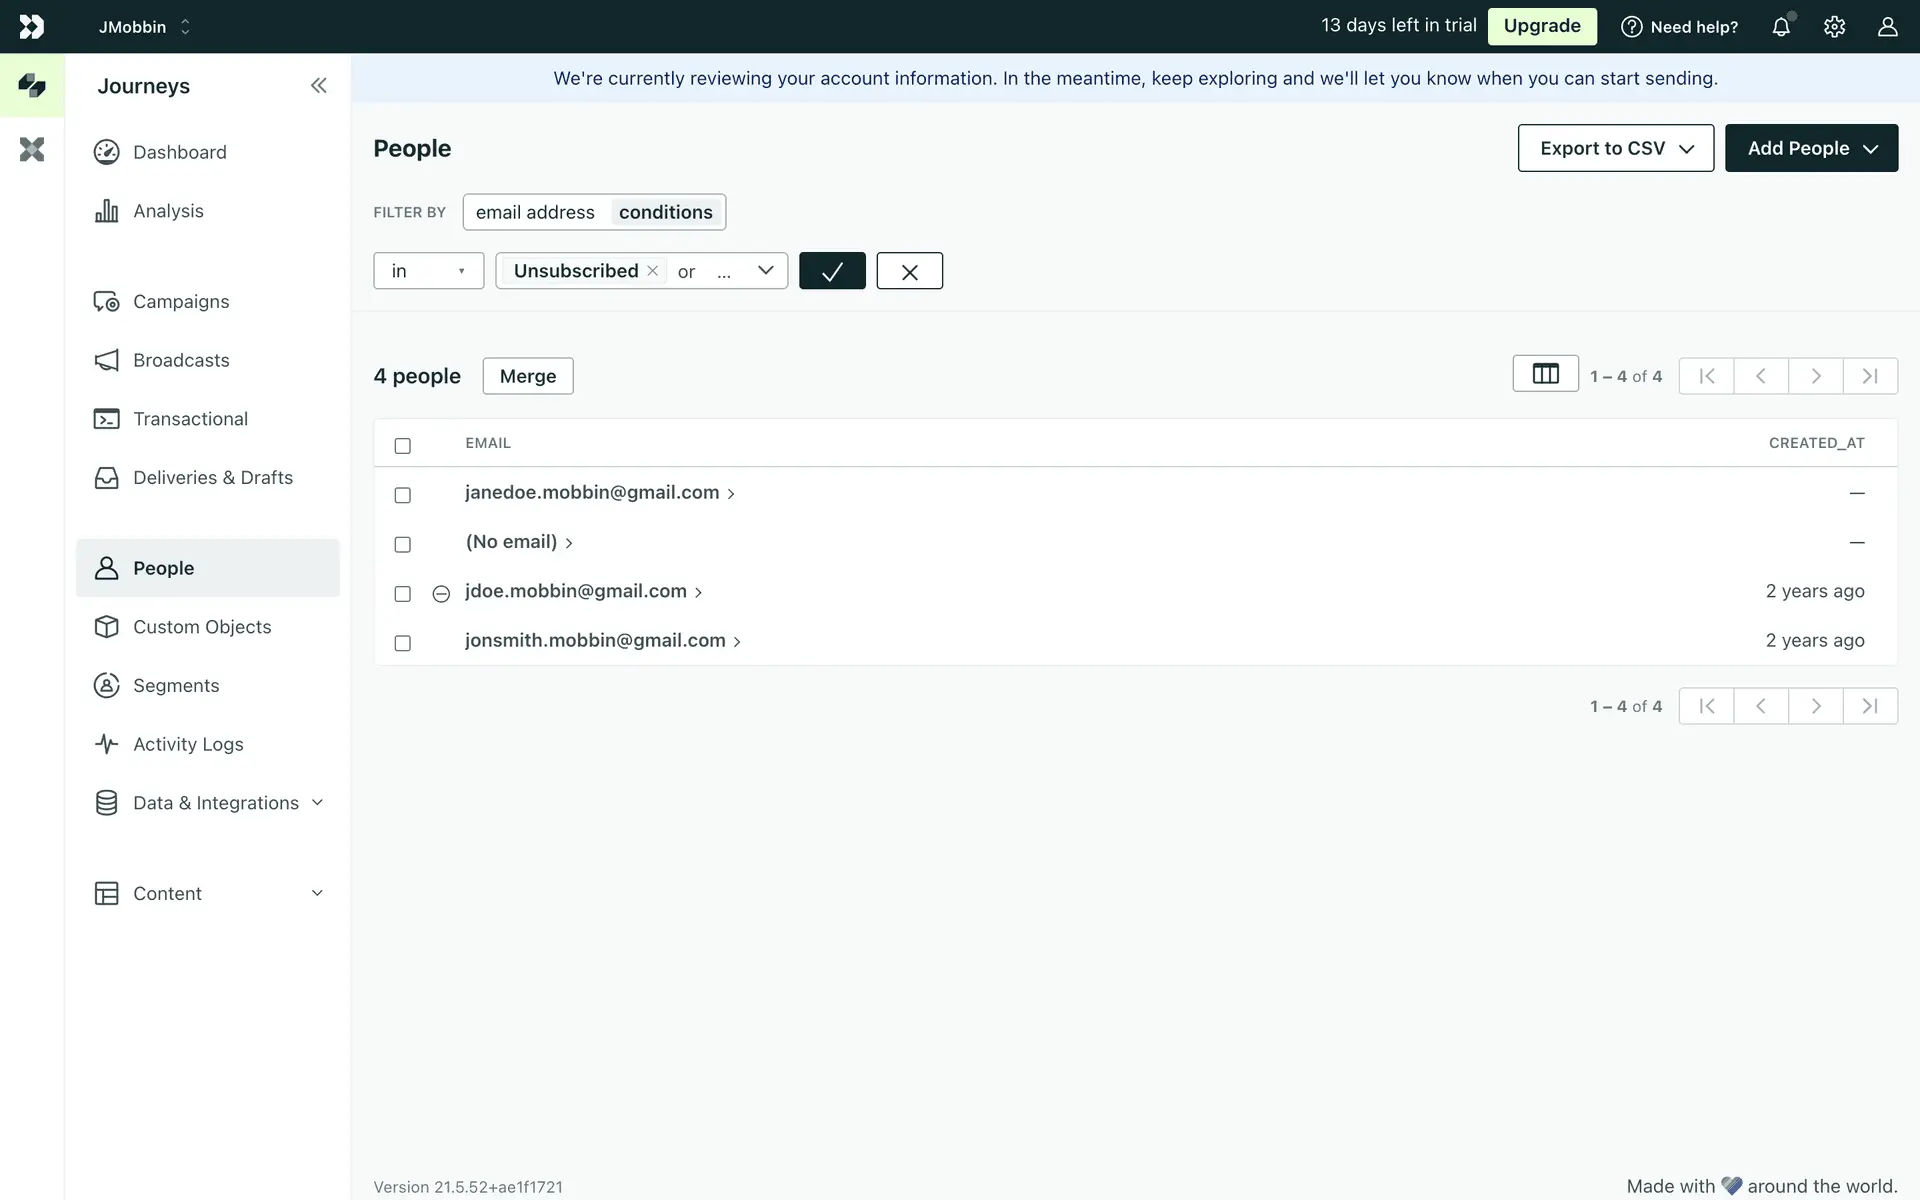Click the column layout chooser icon

coord(1545,374)
